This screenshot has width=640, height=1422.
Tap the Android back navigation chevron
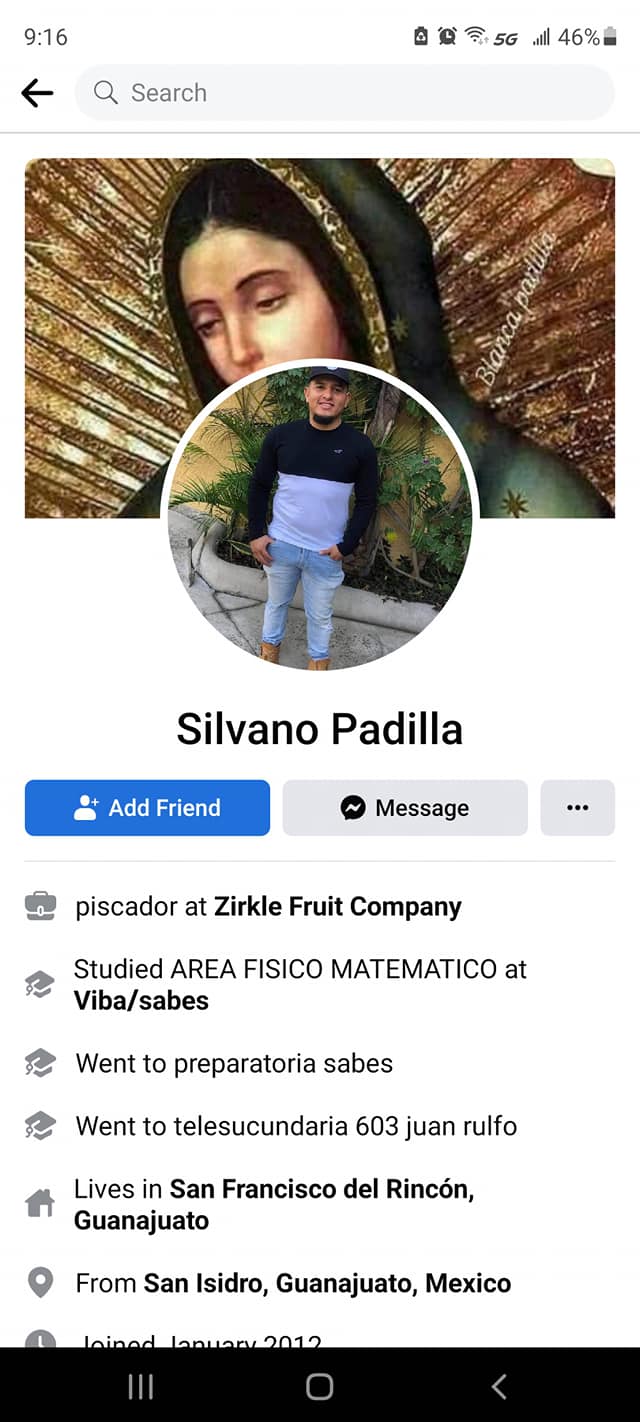click(499, 1386)
